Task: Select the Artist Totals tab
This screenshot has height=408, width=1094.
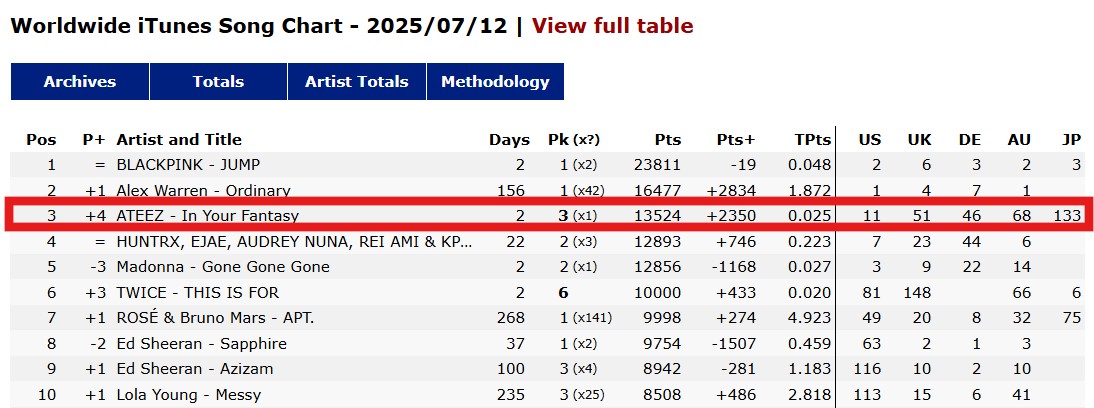Action: (357, 82)
